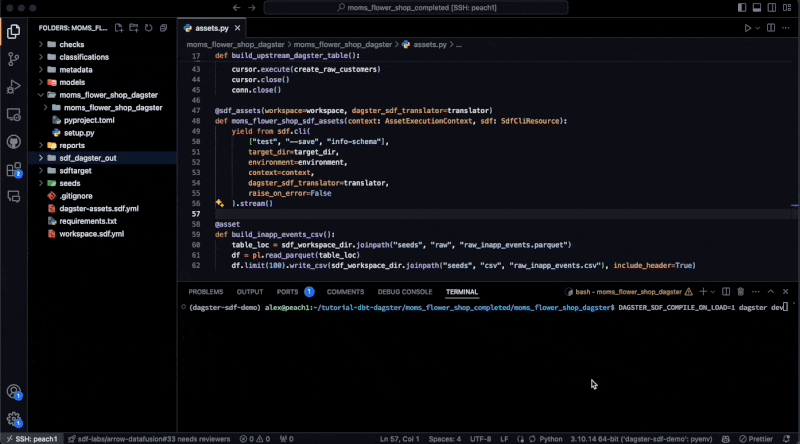Click the Ln 57, Col 1 indicator
This screenshot has width=800, height=444.
pyautogui.click(x=399, y=439)
